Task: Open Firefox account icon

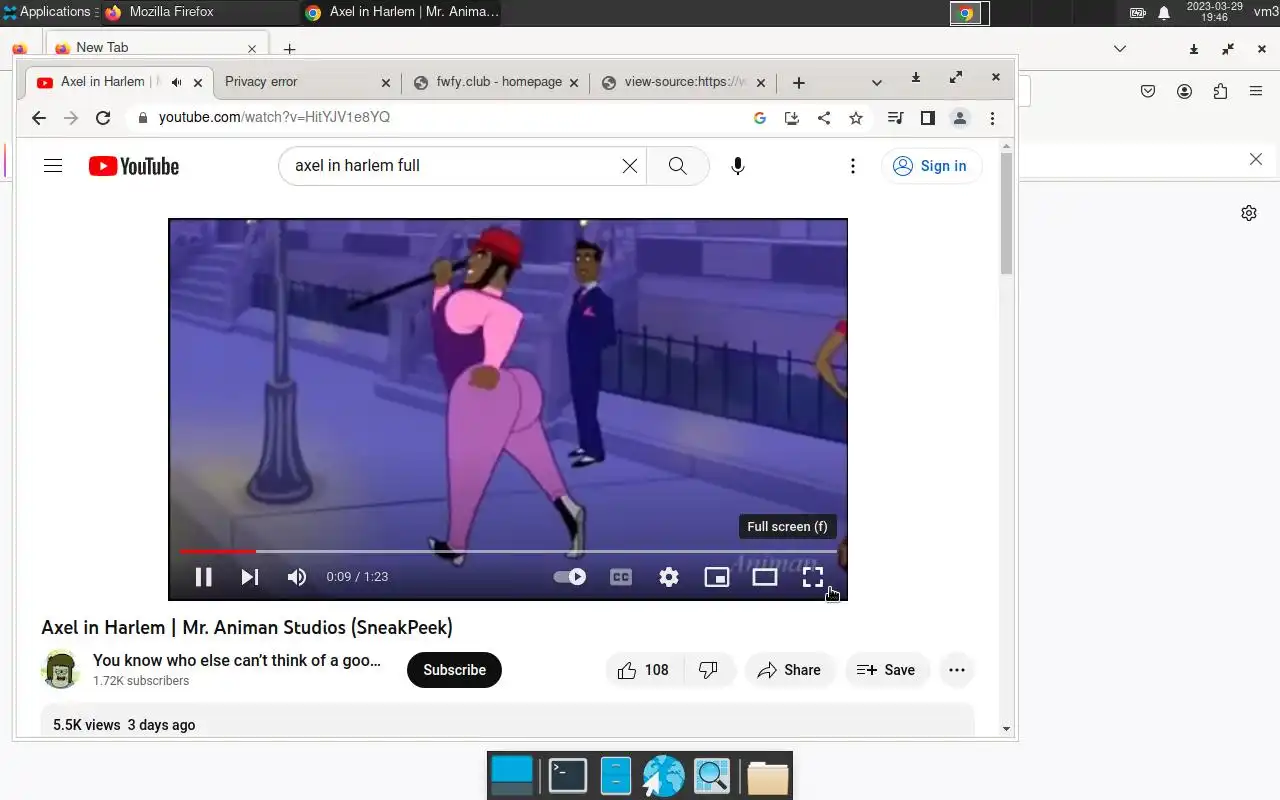Action: tap(1184, 91)
